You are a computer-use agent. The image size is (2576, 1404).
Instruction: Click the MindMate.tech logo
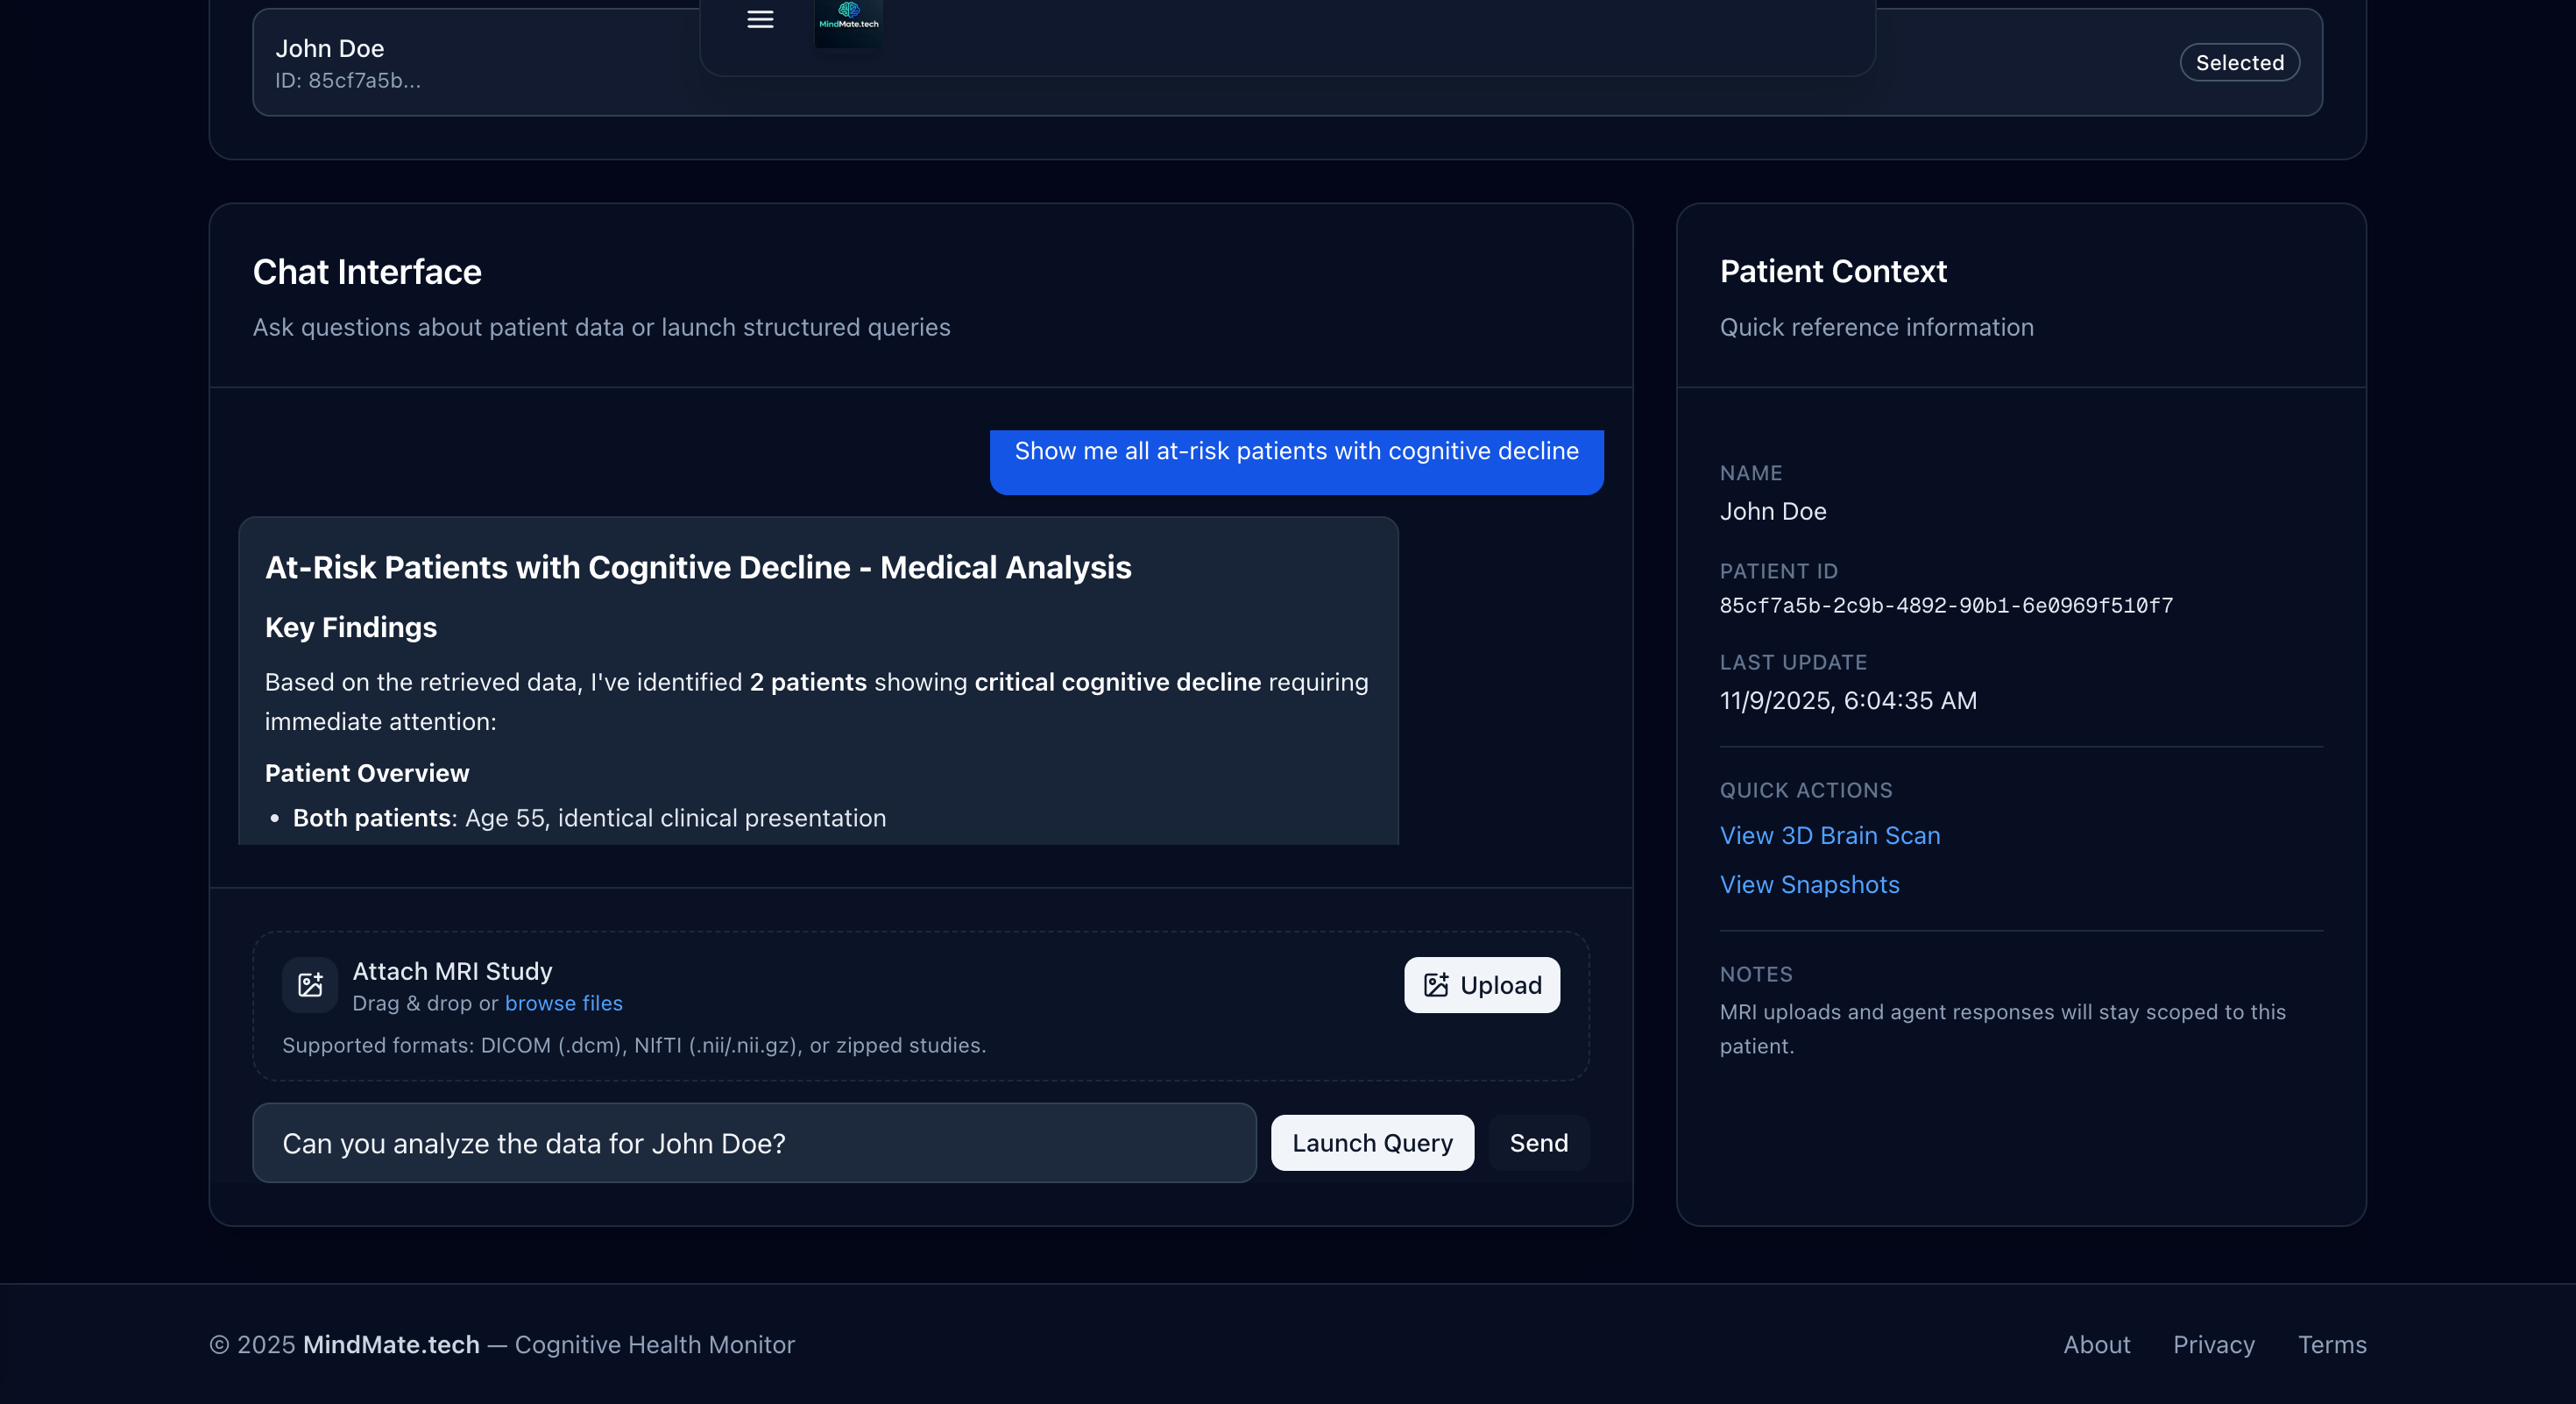tap(848, 20)
